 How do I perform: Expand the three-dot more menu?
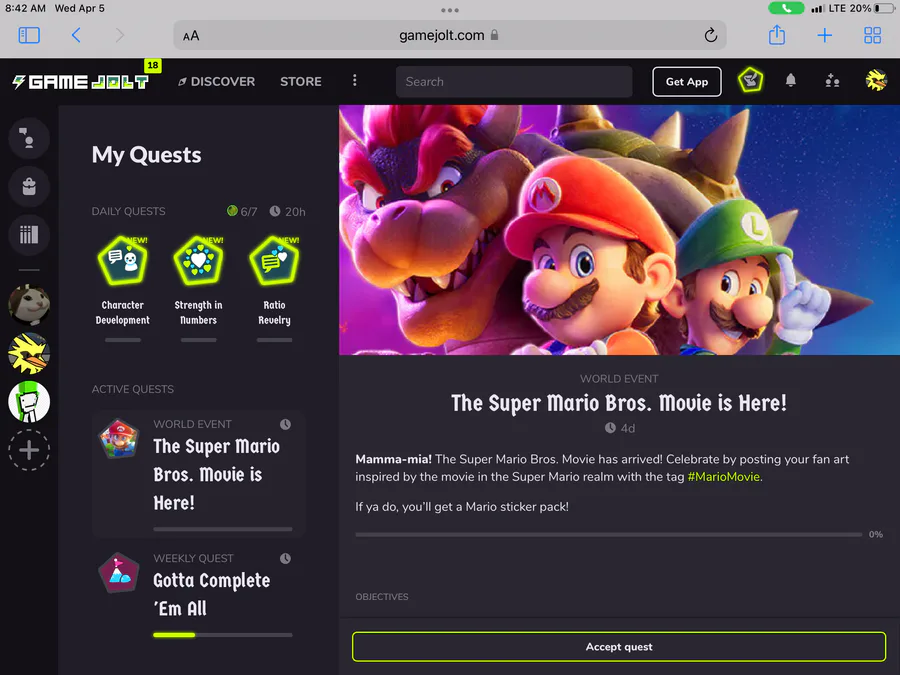pyautogui.click(x=355, y=80)
